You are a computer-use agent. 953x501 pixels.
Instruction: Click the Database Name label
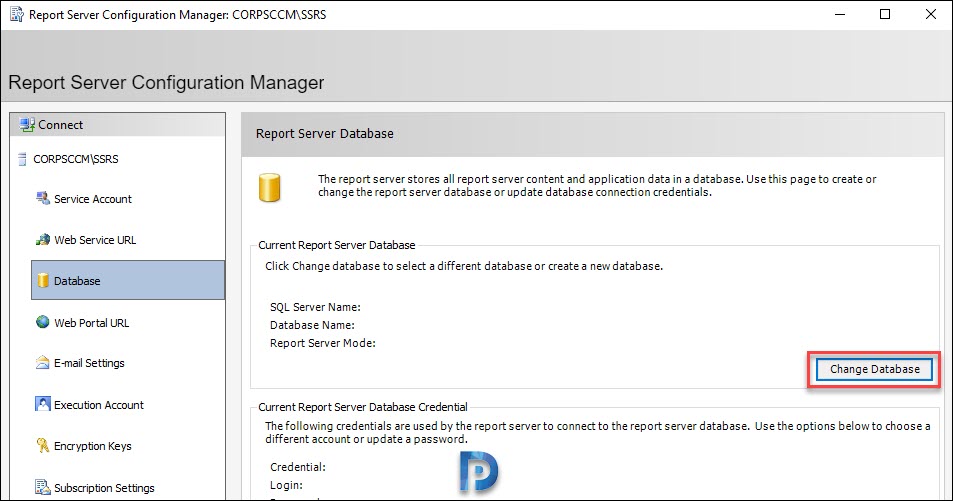pyautogui.click(x=312, y=325)
